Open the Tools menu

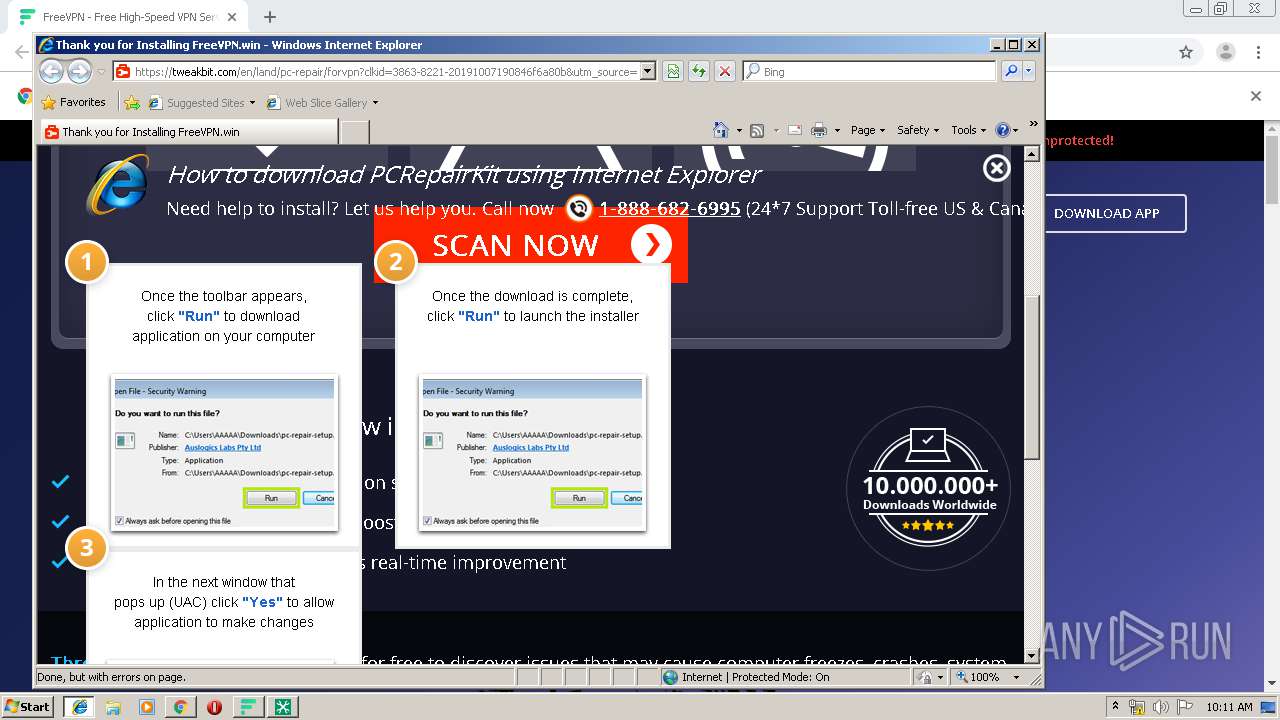pos(969,130)
